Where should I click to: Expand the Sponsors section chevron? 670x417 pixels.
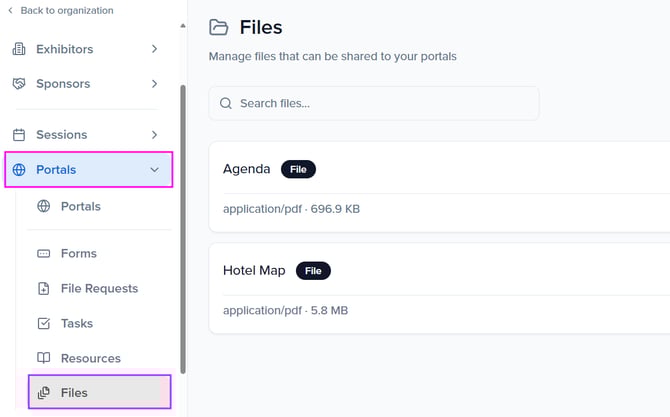tap(154, 84)
